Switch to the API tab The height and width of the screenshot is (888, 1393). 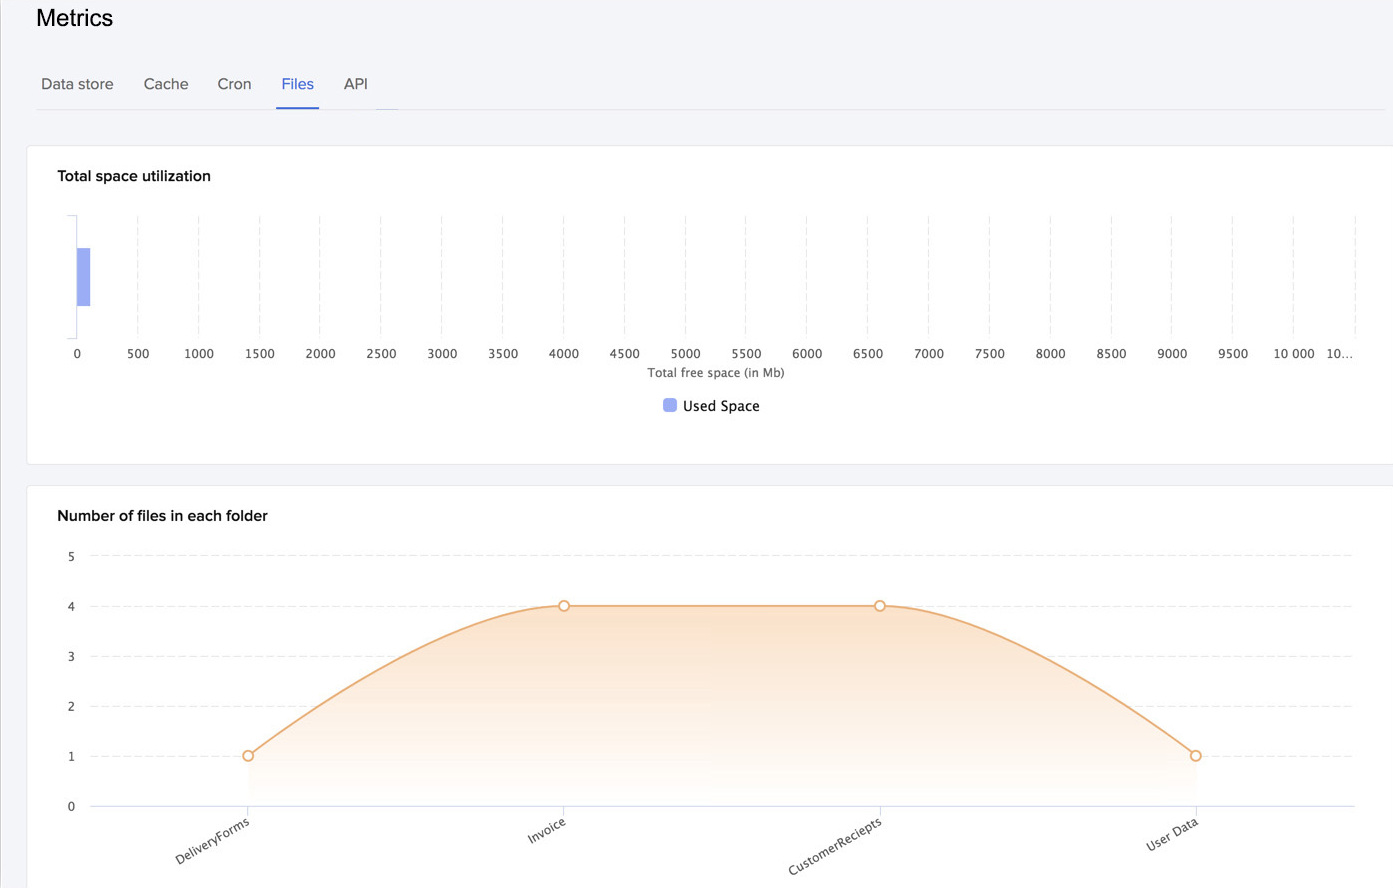(355, 84)
